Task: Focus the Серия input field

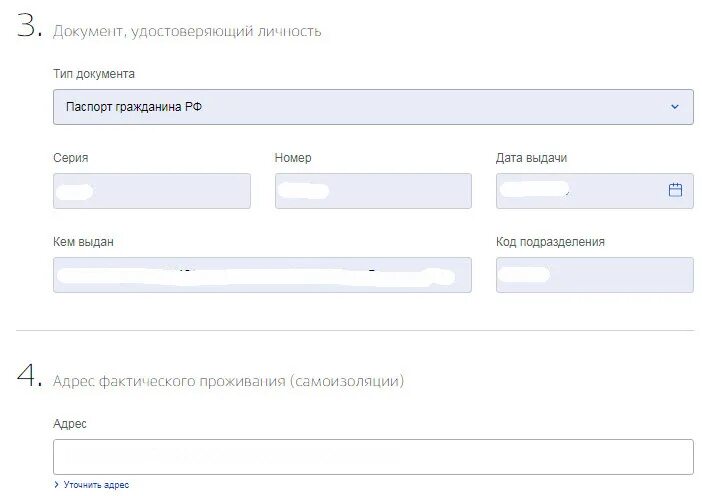Action: tap(152, 191)
